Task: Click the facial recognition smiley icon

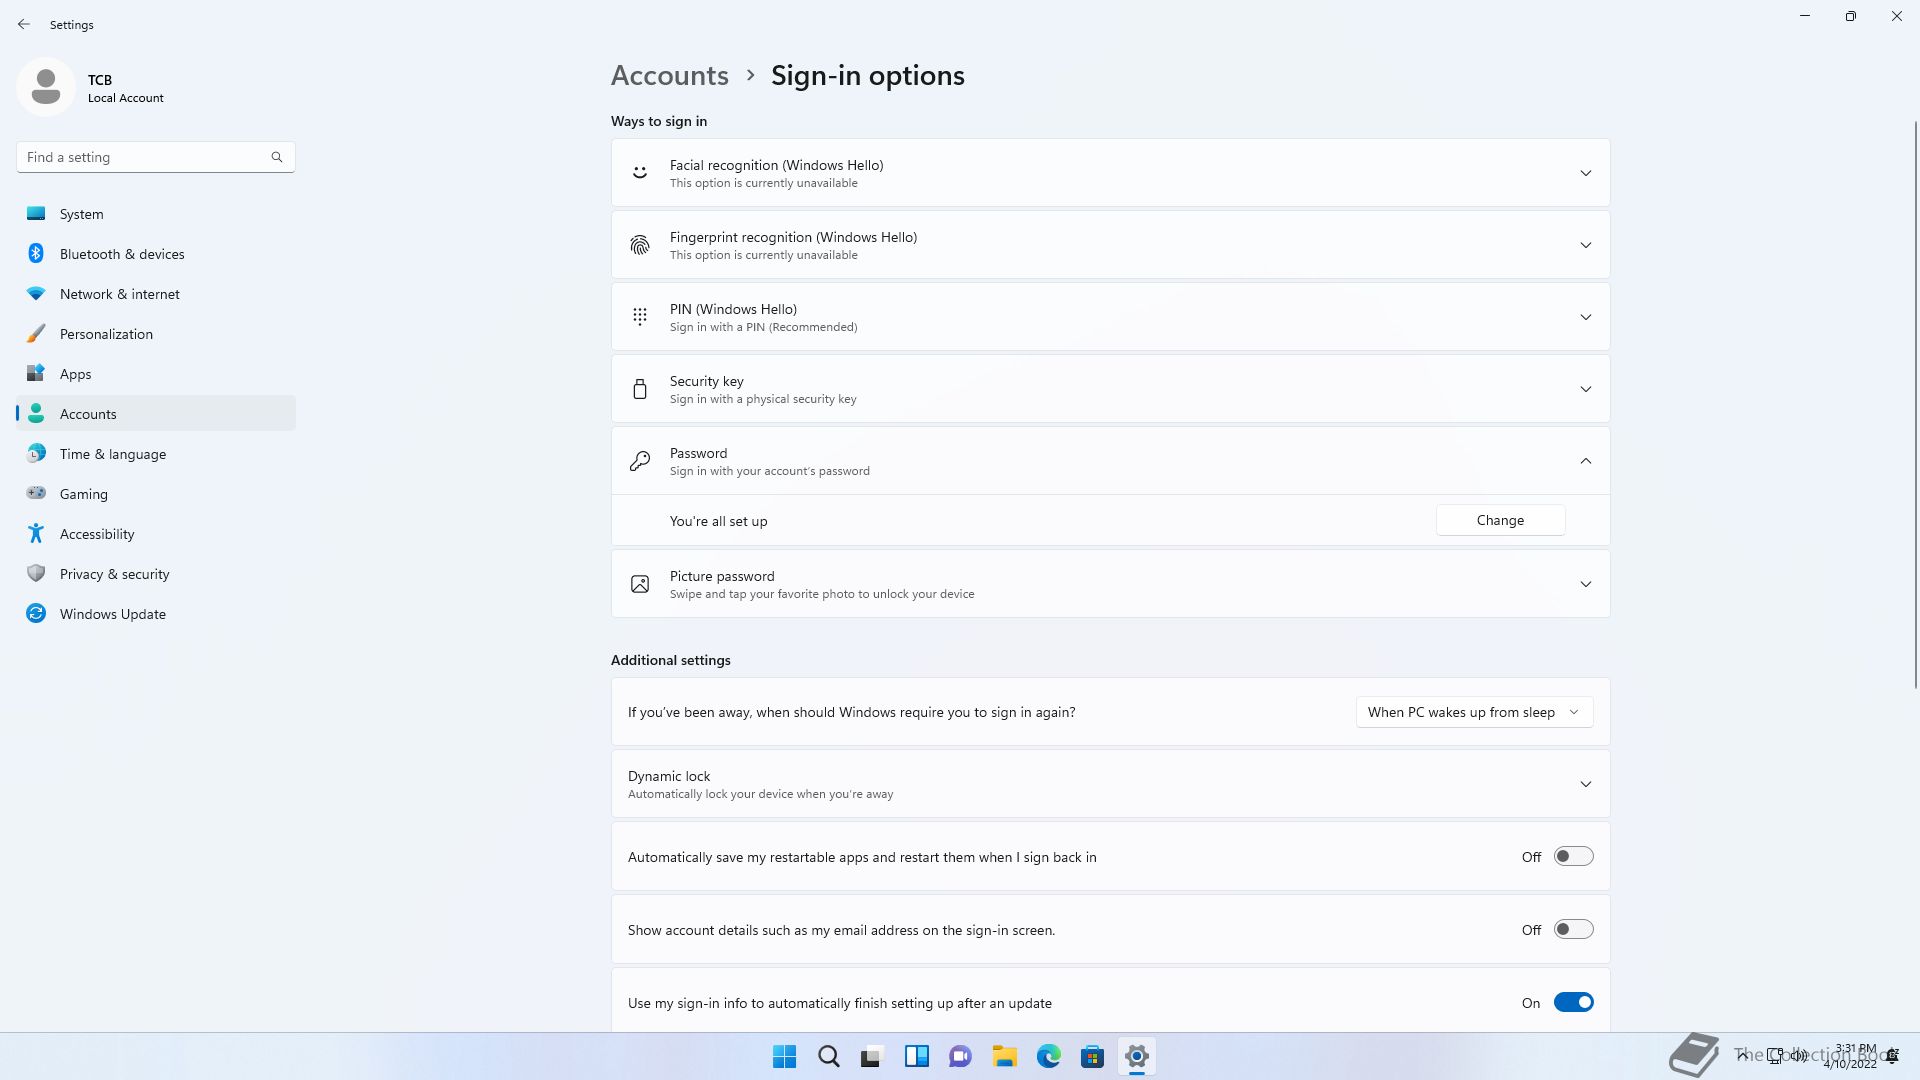Action: [x=640, y=173]
